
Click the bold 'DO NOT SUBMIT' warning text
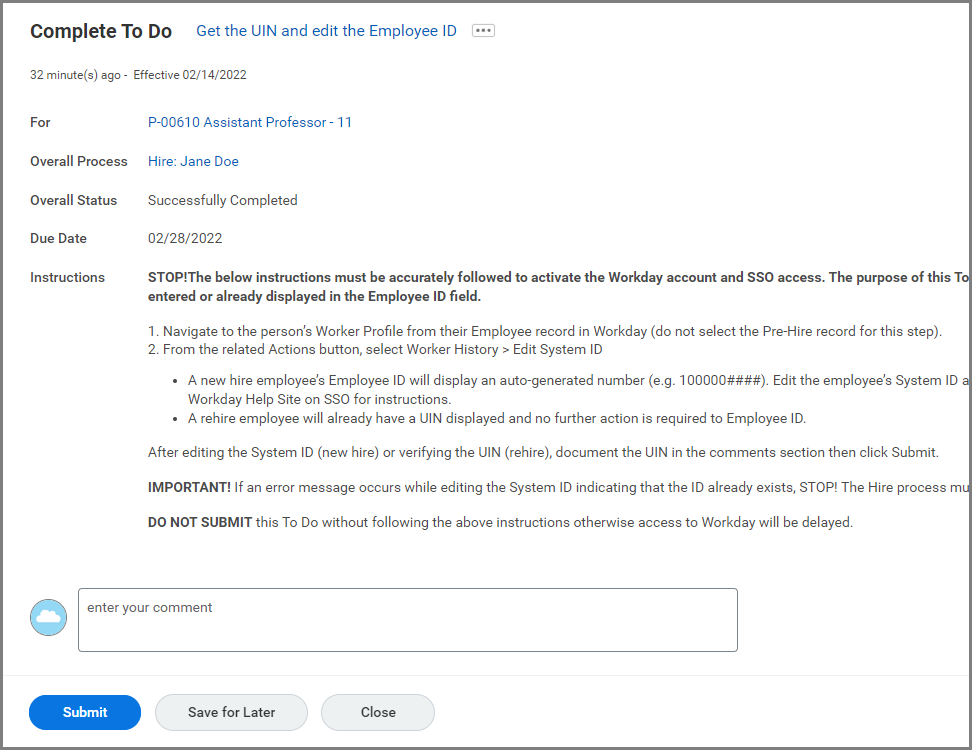point(200,522)
